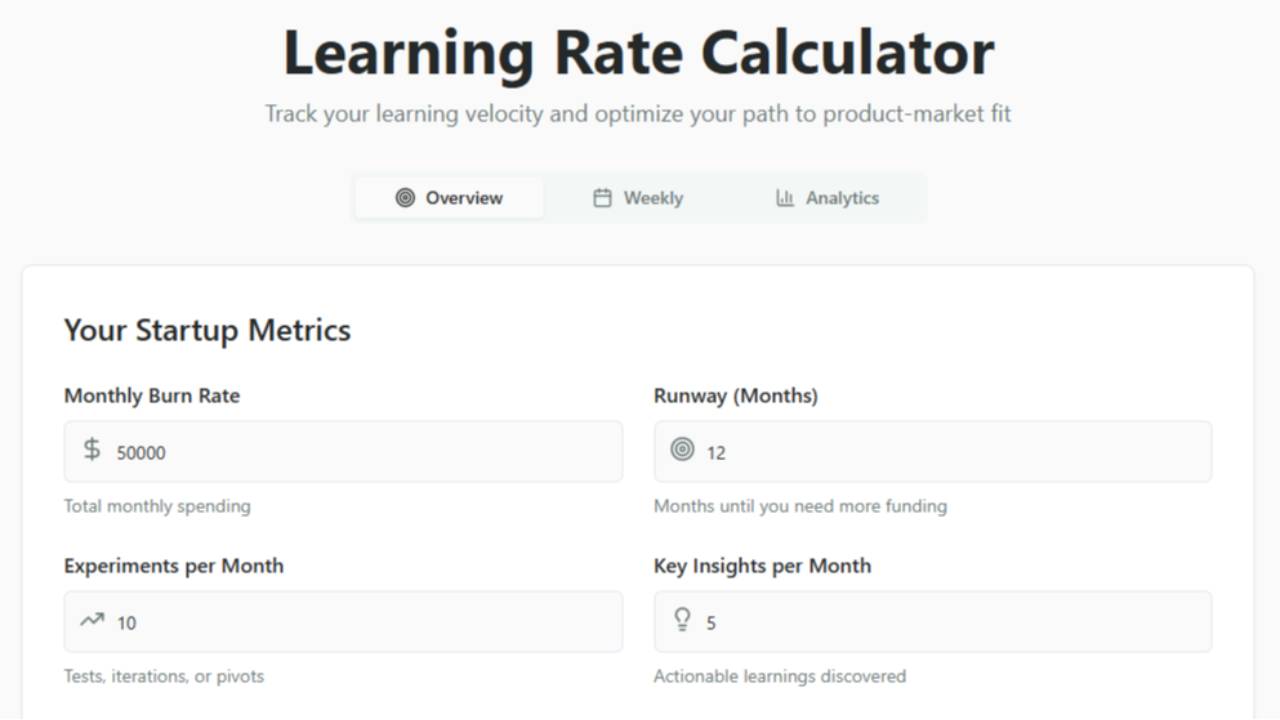This screenshot has height=720, width=1280.
Task: Click the Runway (Months) label
Action: (735, 396)
